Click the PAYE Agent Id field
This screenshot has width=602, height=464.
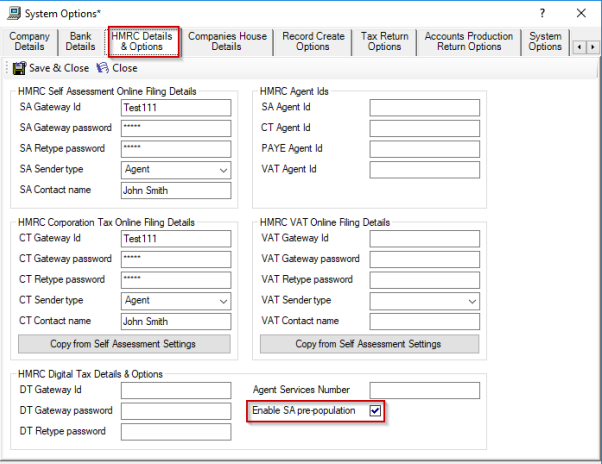click(425, 149)
